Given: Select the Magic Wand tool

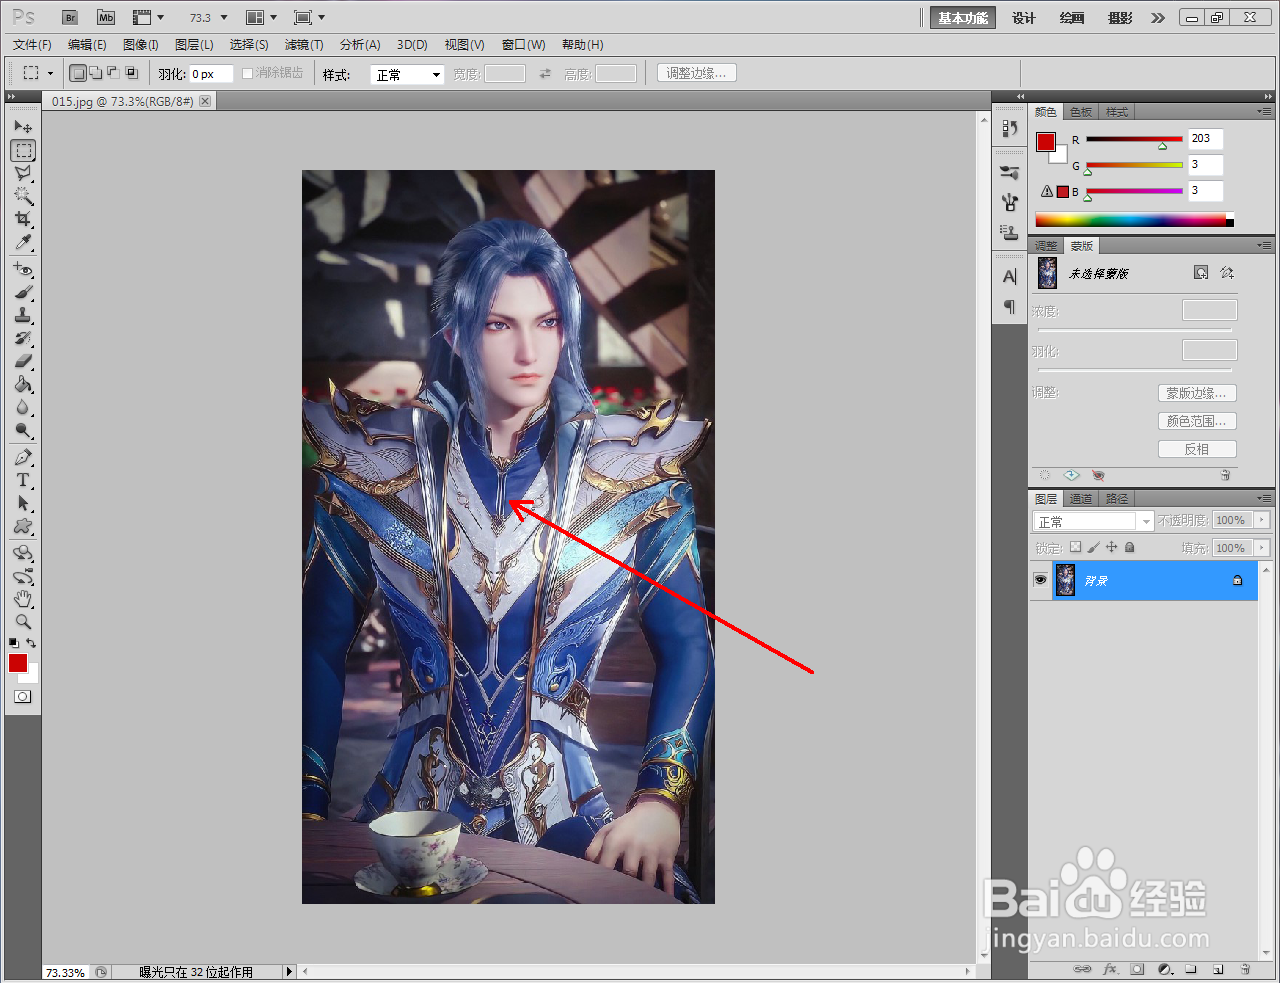Looking at the screenshot, I should pyautogui.click(x=23, y=196).
